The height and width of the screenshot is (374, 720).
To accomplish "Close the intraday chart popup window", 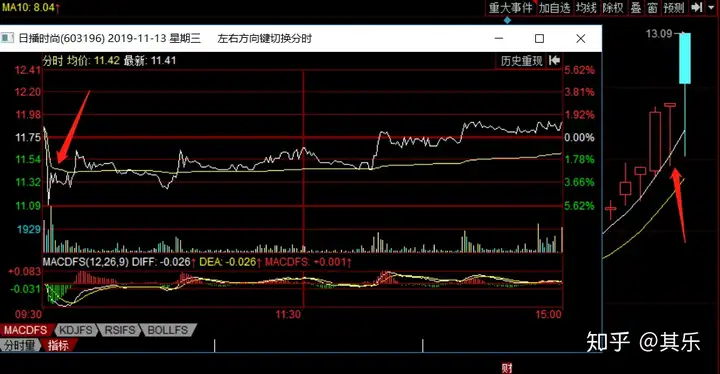I will pos(580,39).
